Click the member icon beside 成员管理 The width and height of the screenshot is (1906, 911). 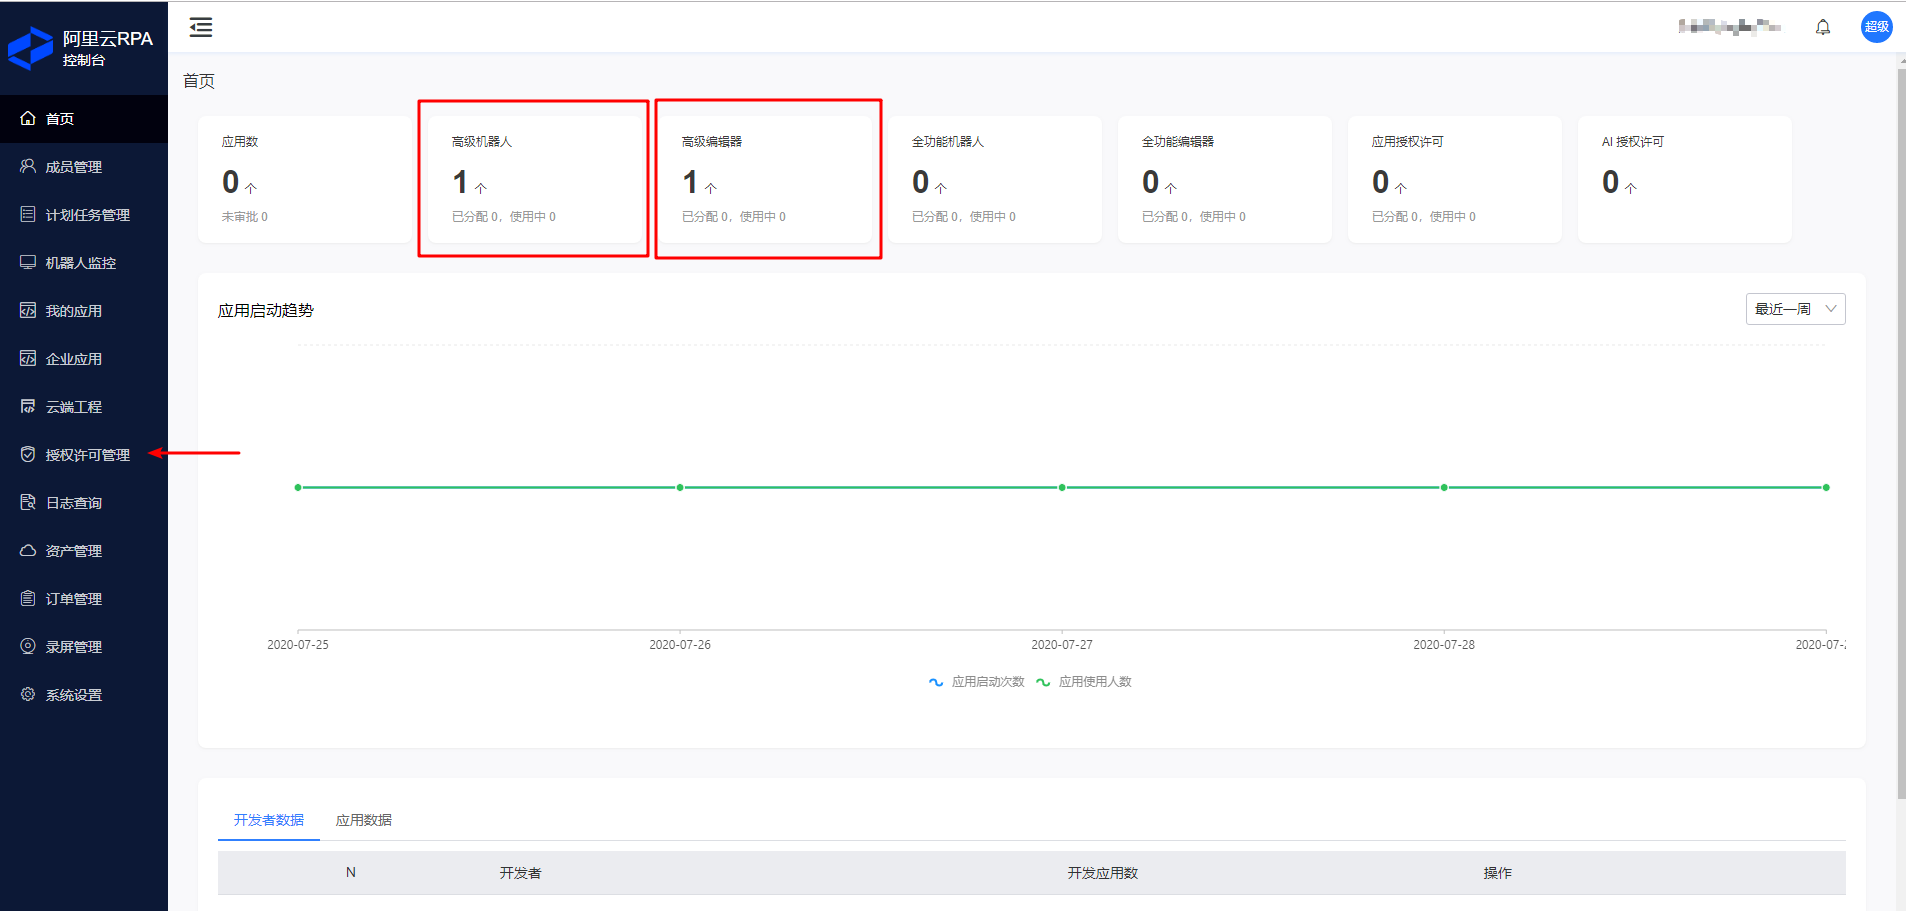pyautogui.click(x=28, y=166)
